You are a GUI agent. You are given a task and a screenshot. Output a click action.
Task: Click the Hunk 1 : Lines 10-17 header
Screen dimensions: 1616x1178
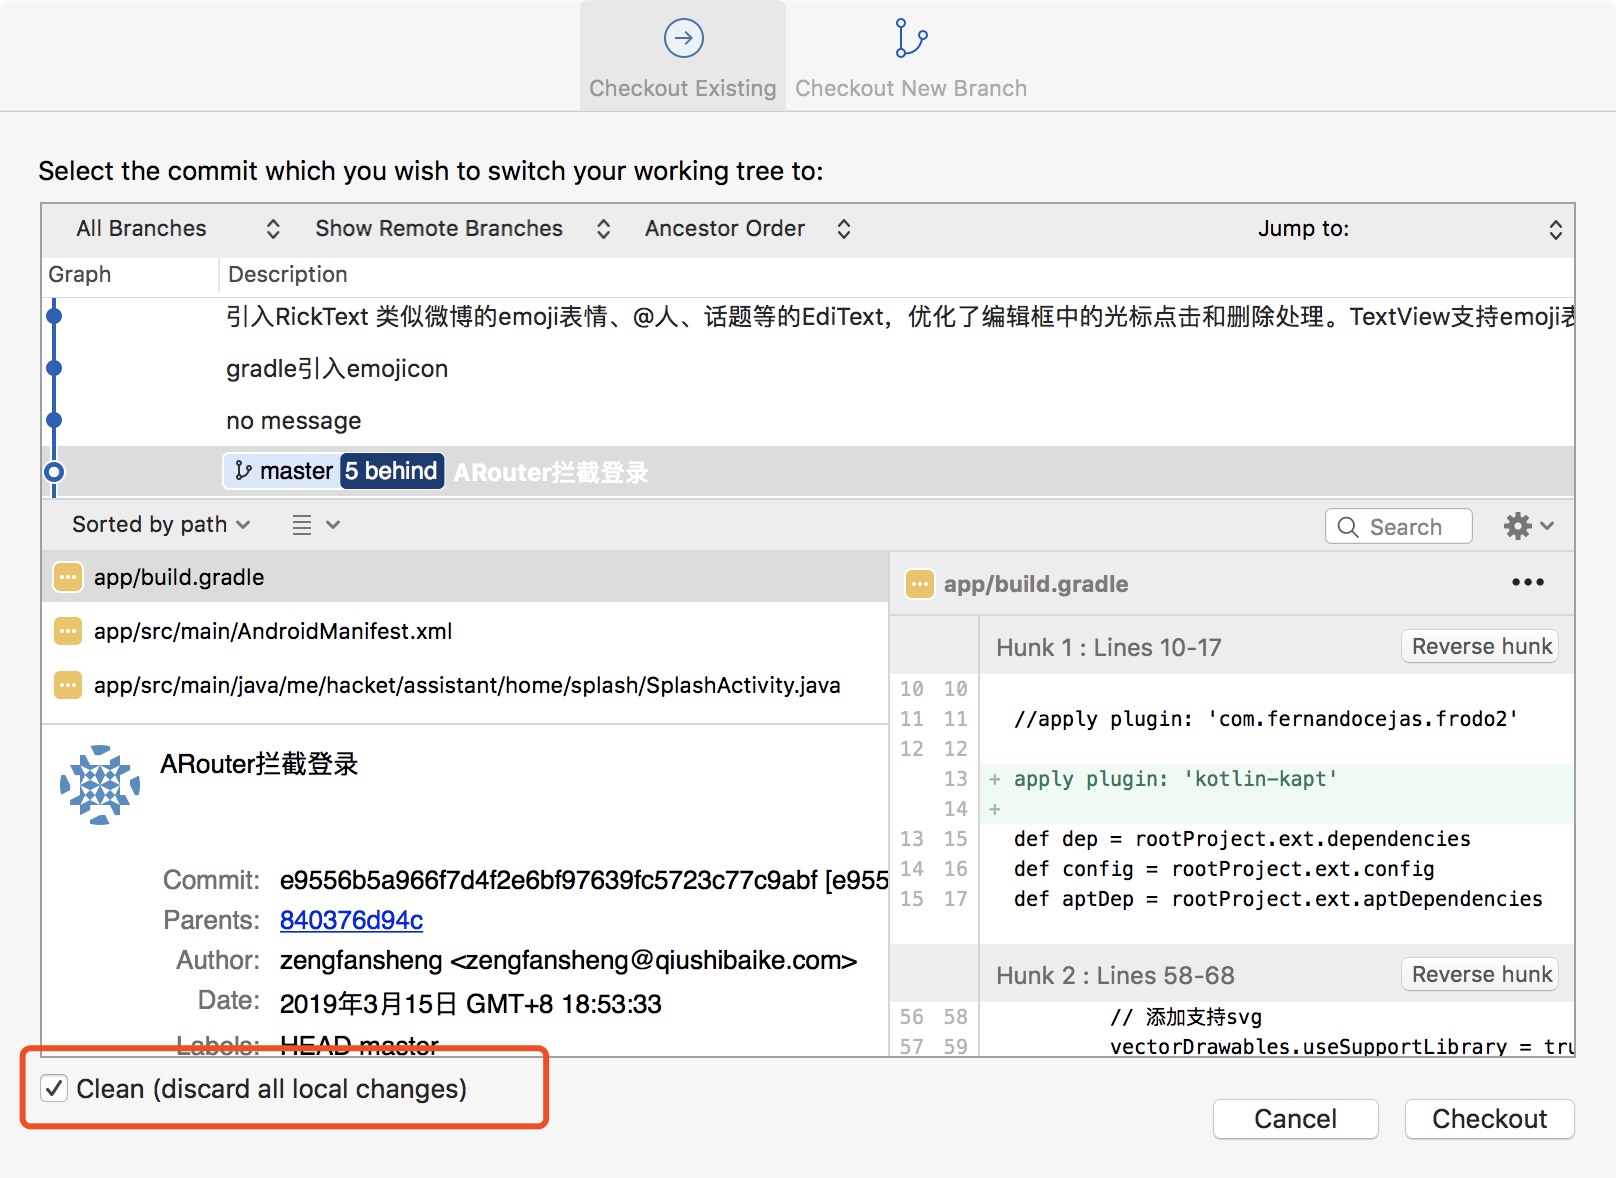tap(1109, 647)
